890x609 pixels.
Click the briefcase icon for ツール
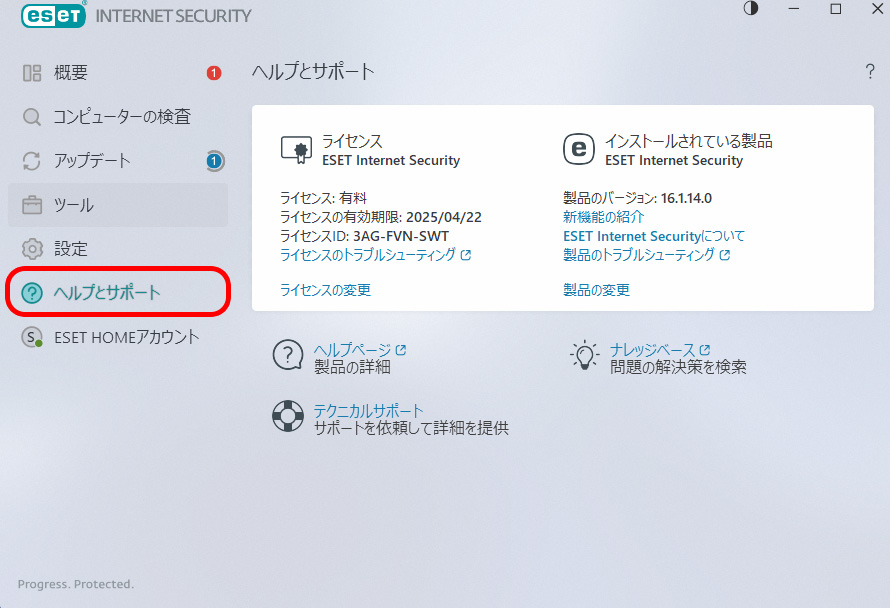(x=32, y=205)
